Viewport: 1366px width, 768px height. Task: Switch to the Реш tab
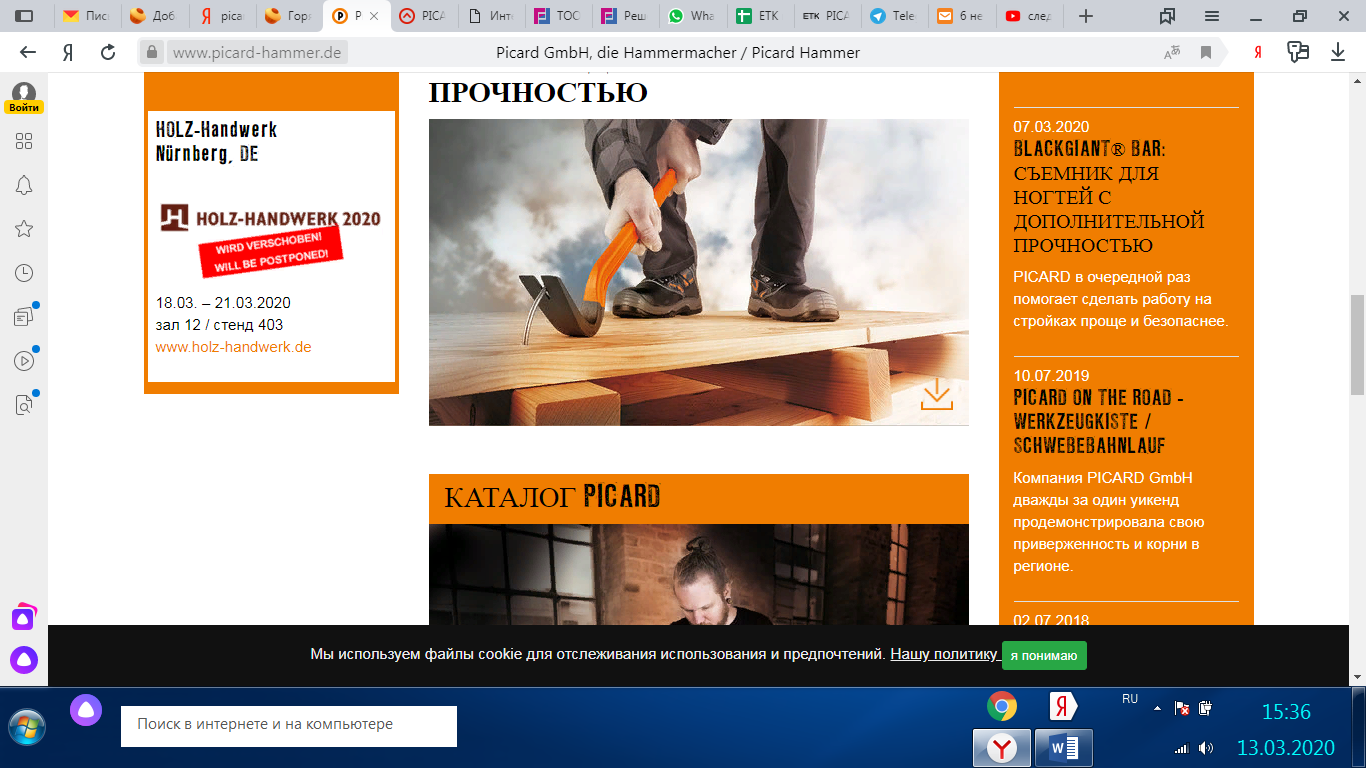626,16
